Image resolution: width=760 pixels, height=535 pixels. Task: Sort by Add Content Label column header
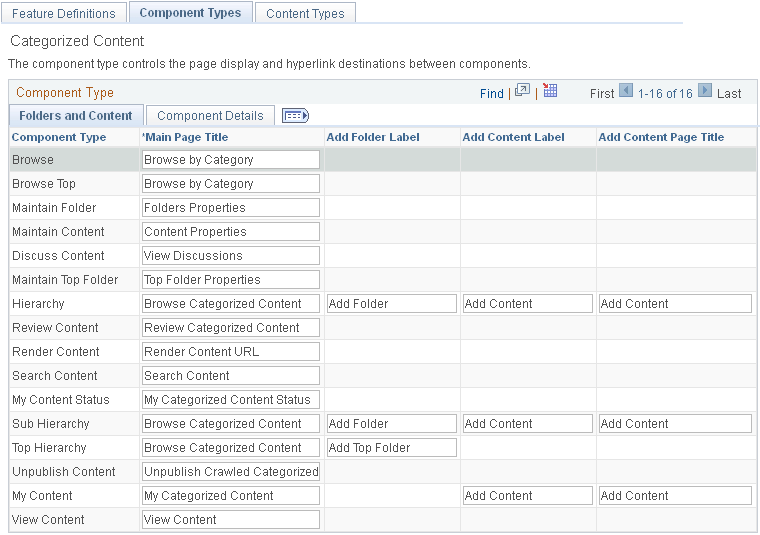point(513,137)
